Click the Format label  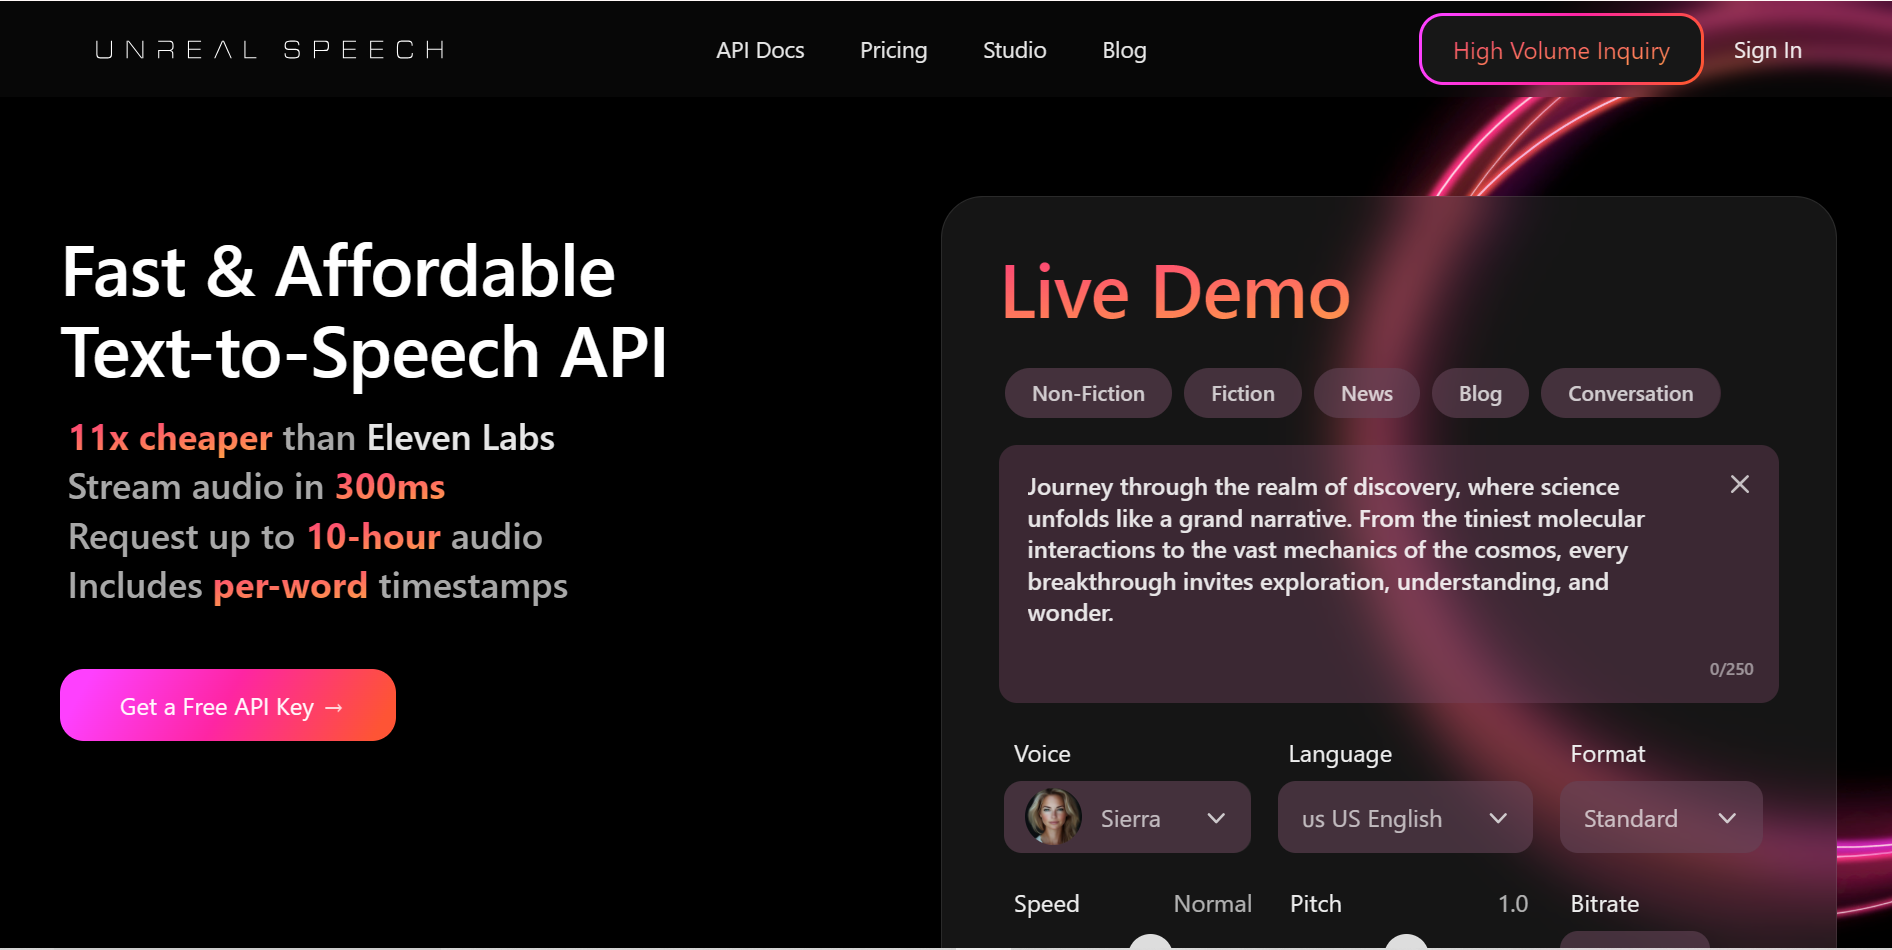click(x=1607, y=754)
